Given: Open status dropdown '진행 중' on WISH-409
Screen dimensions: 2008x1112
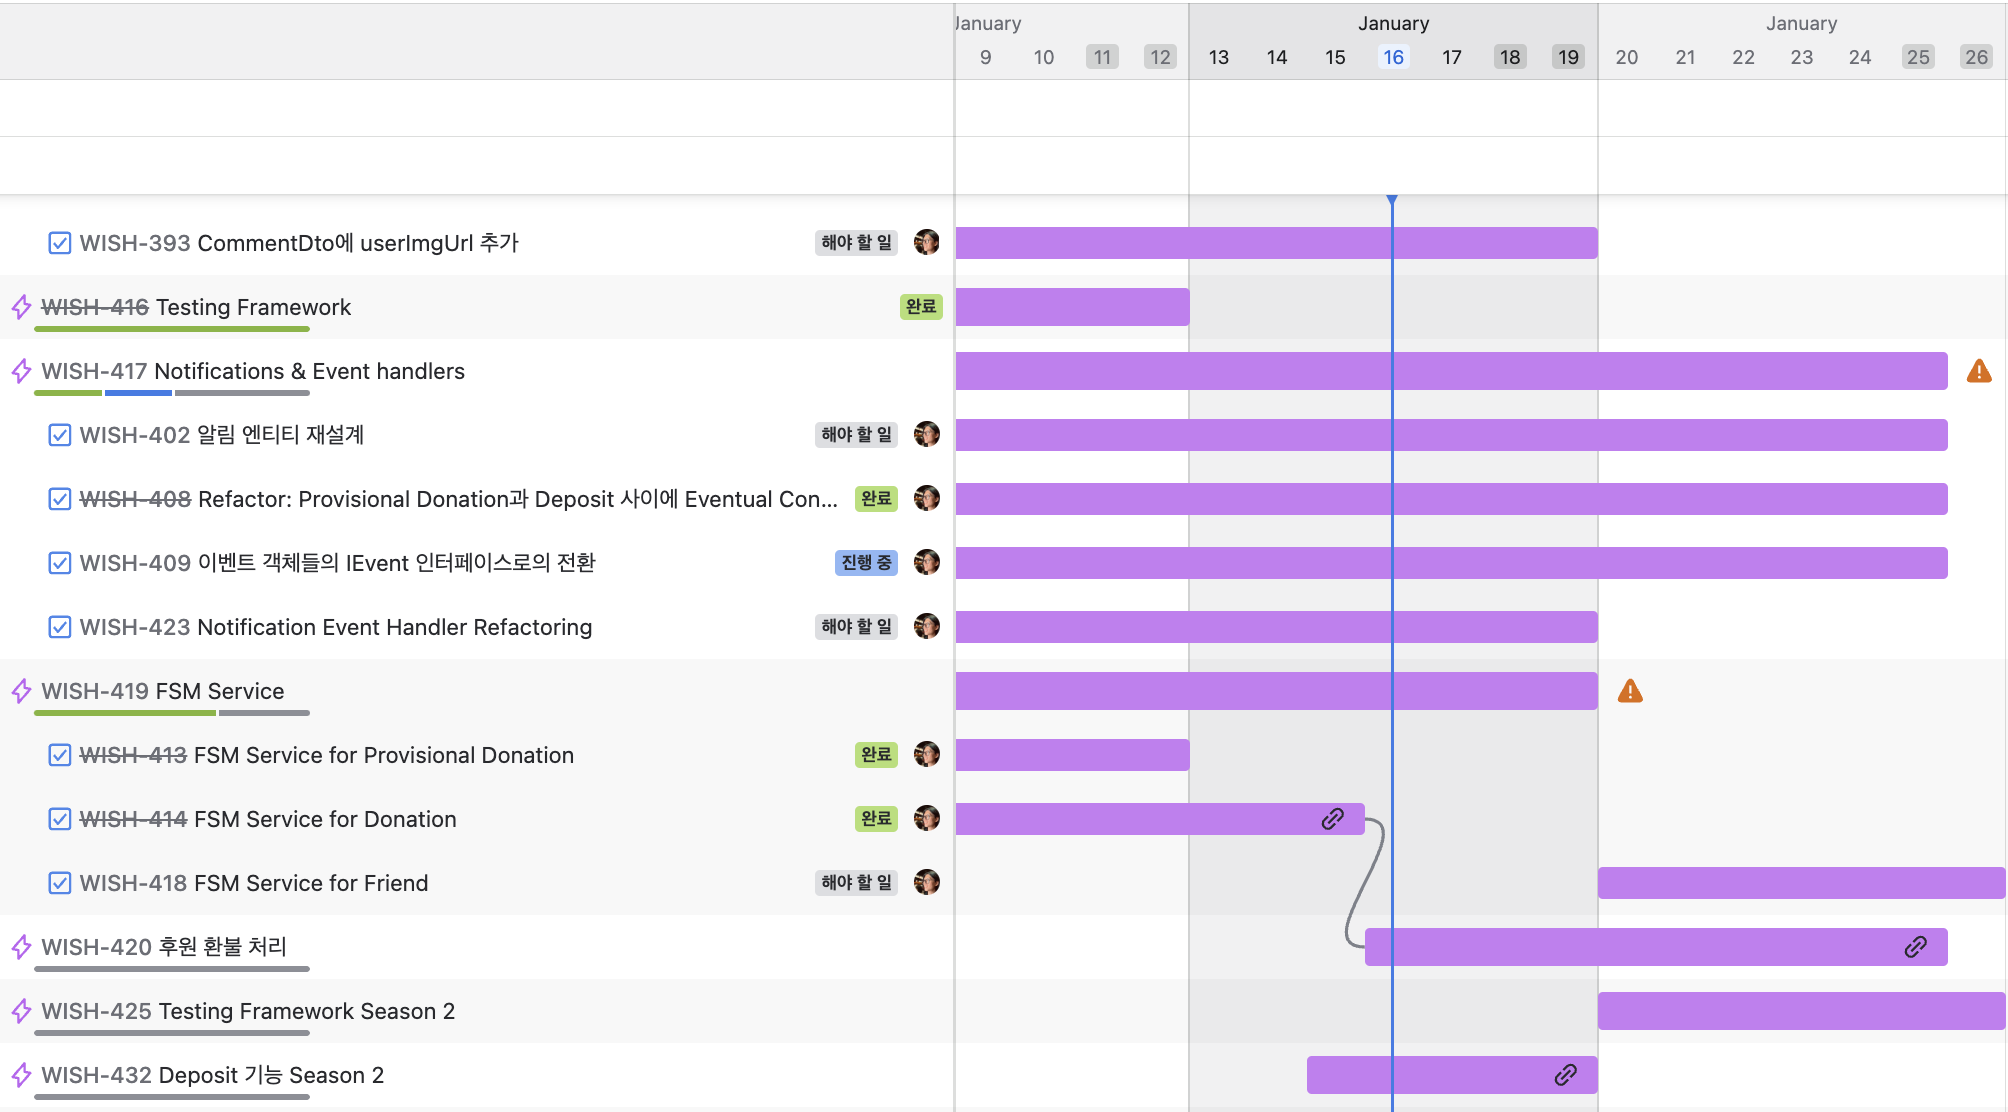Looking at the screenshot, I should click(x=866, y=563).
